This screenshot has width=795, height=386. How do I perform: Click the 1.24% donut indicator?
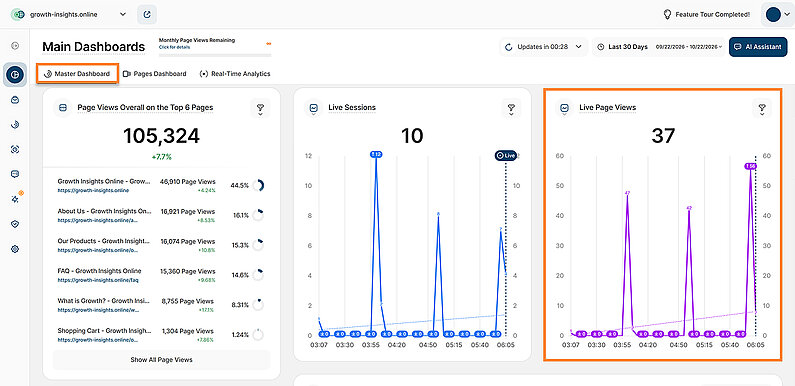point(258,335)
